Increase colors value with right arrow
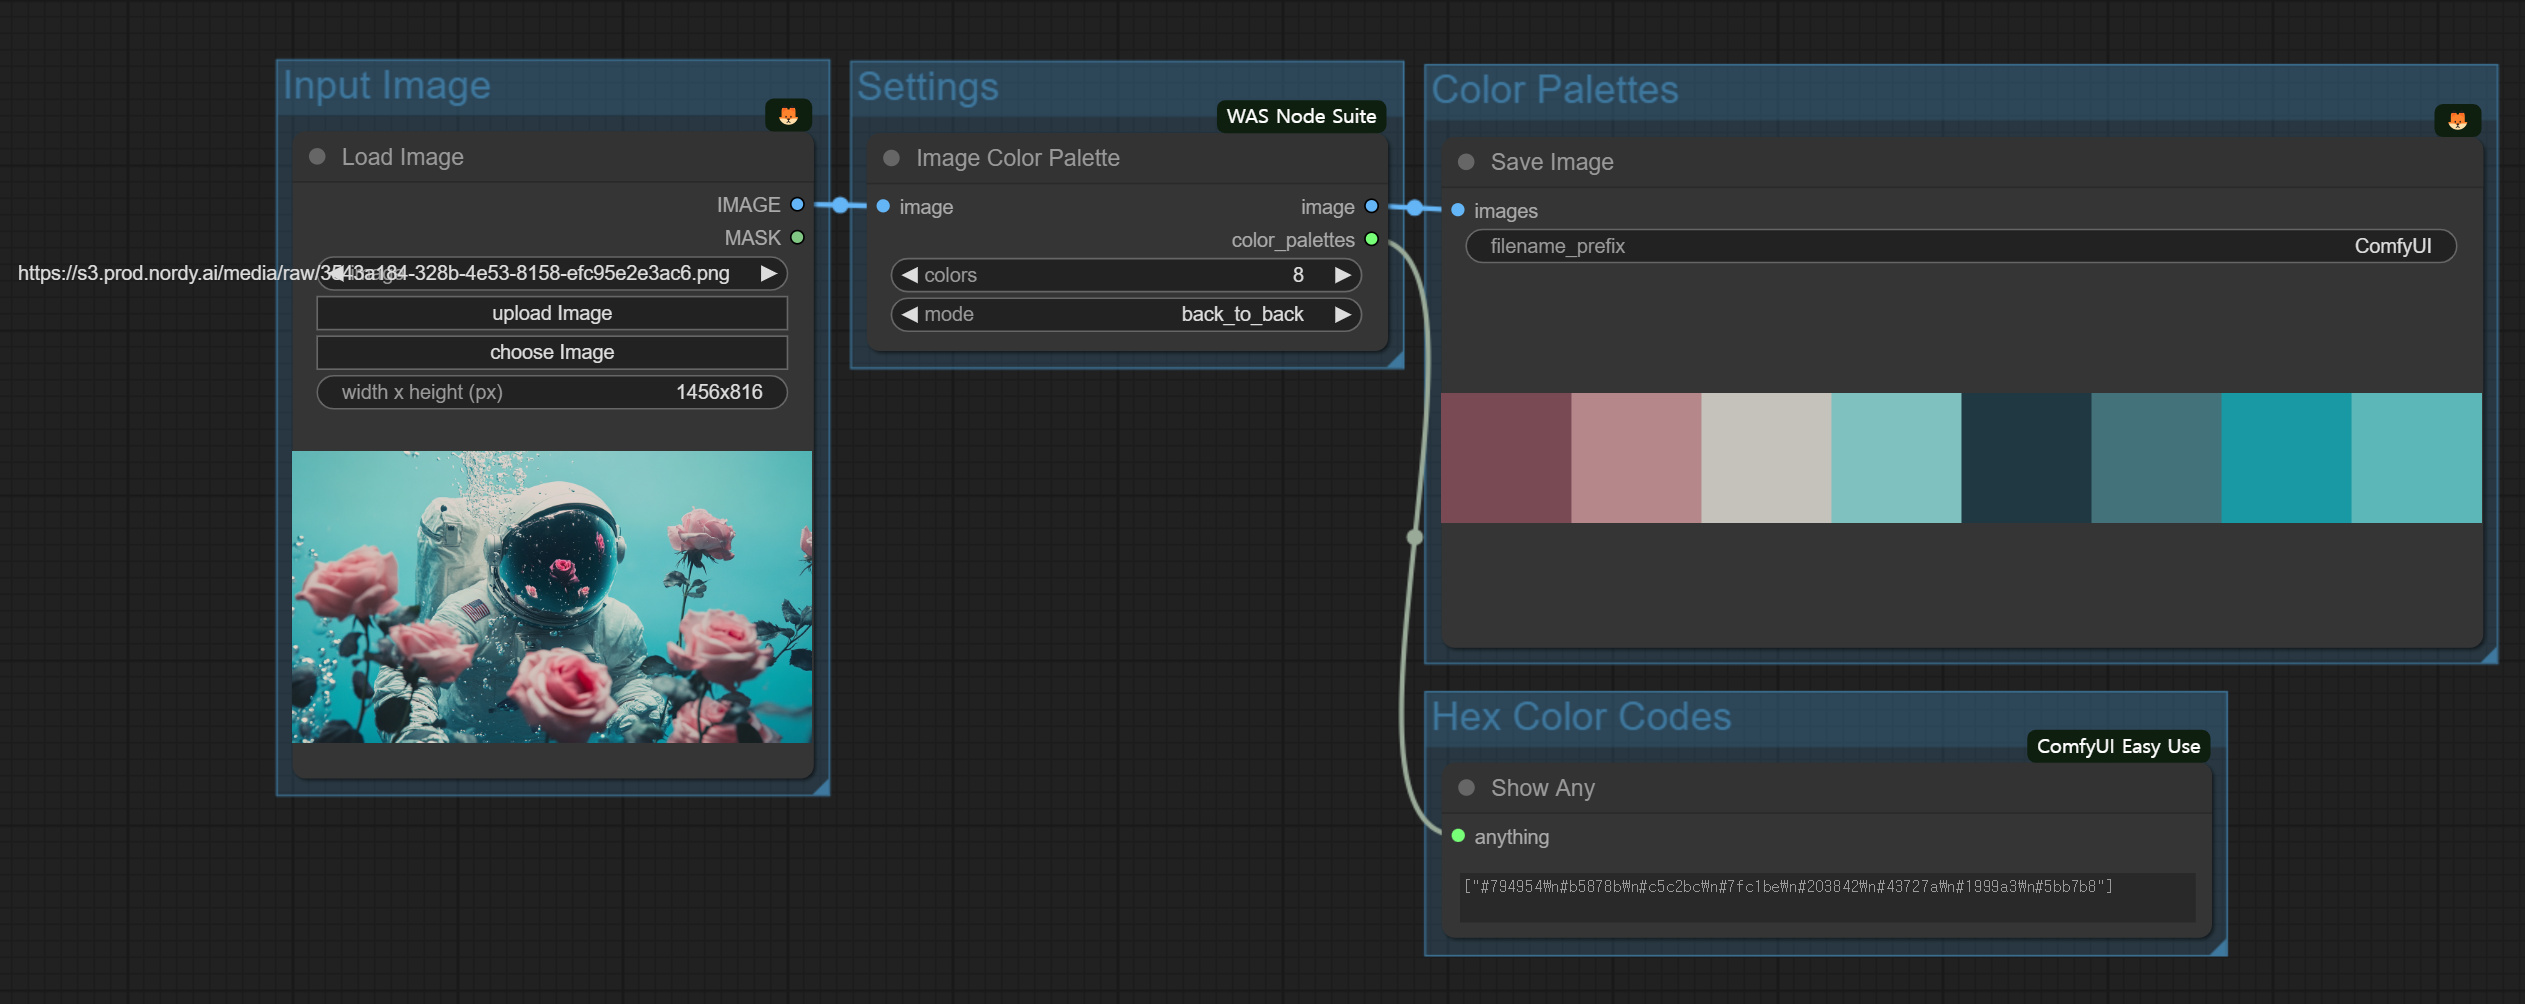2525x1004 pixels. [1342, 275]
